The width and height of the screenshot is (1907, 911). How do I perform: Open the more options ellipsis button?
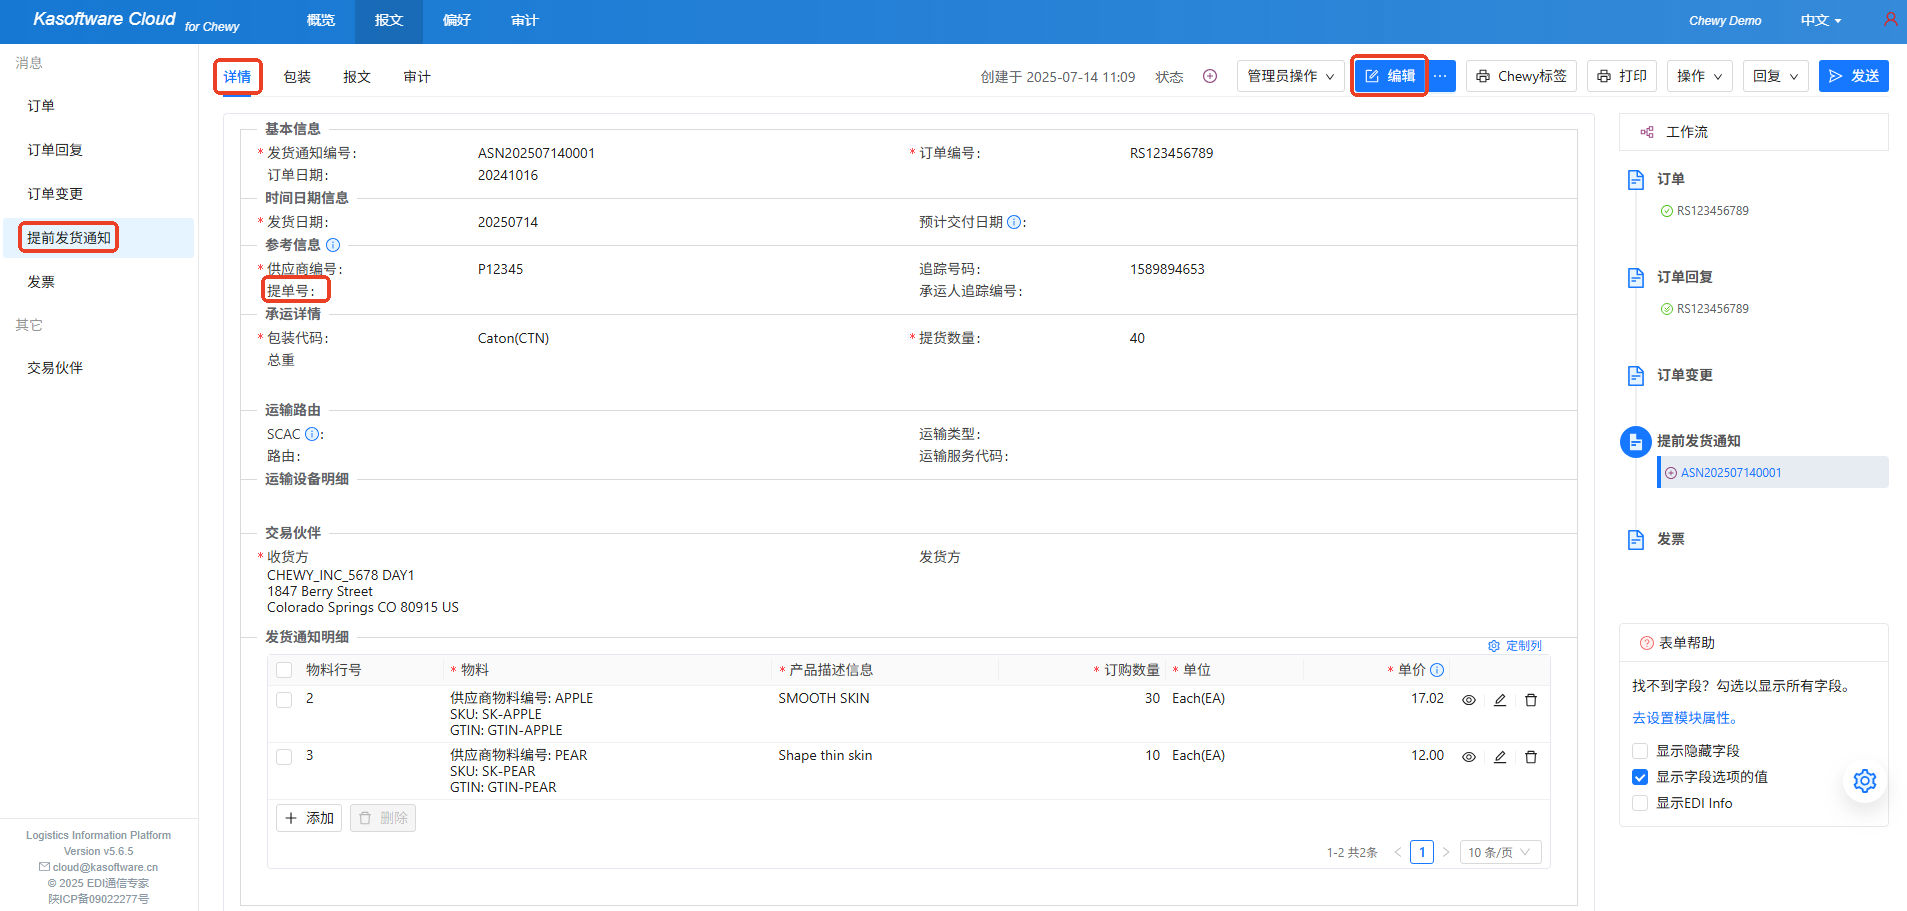[1440, 76]
